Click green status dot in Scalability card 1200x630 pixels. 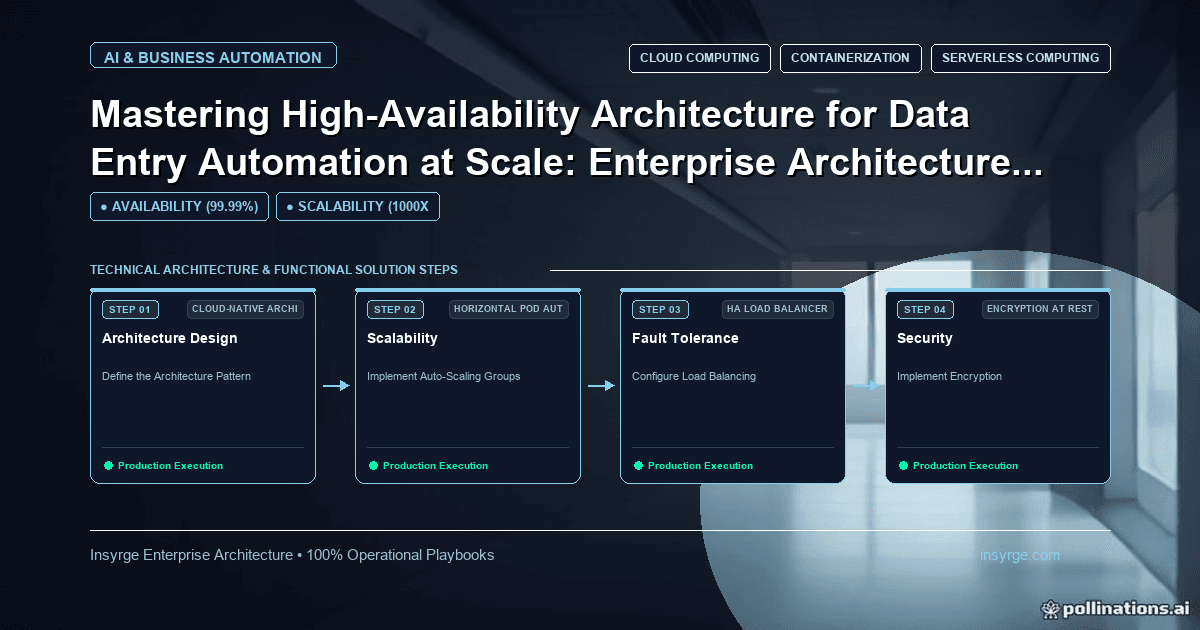coord(373,465)
